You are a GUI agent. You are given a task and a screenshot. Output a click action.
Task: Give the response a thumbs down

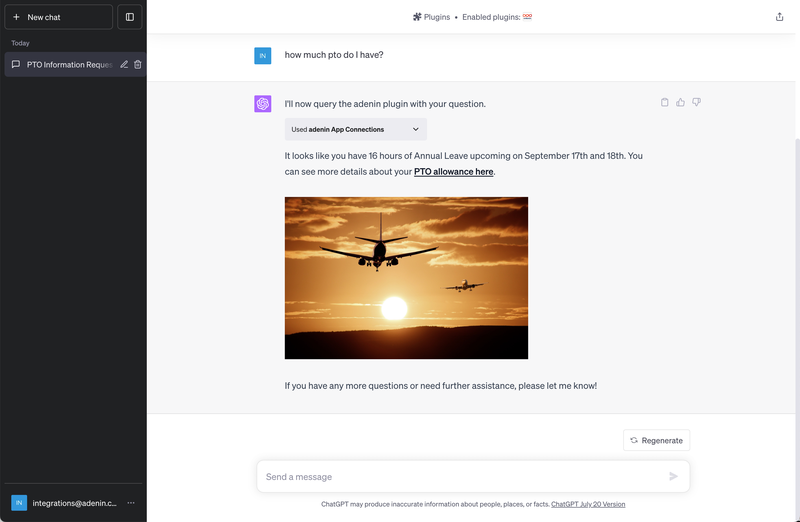click(x=696, y=102)
